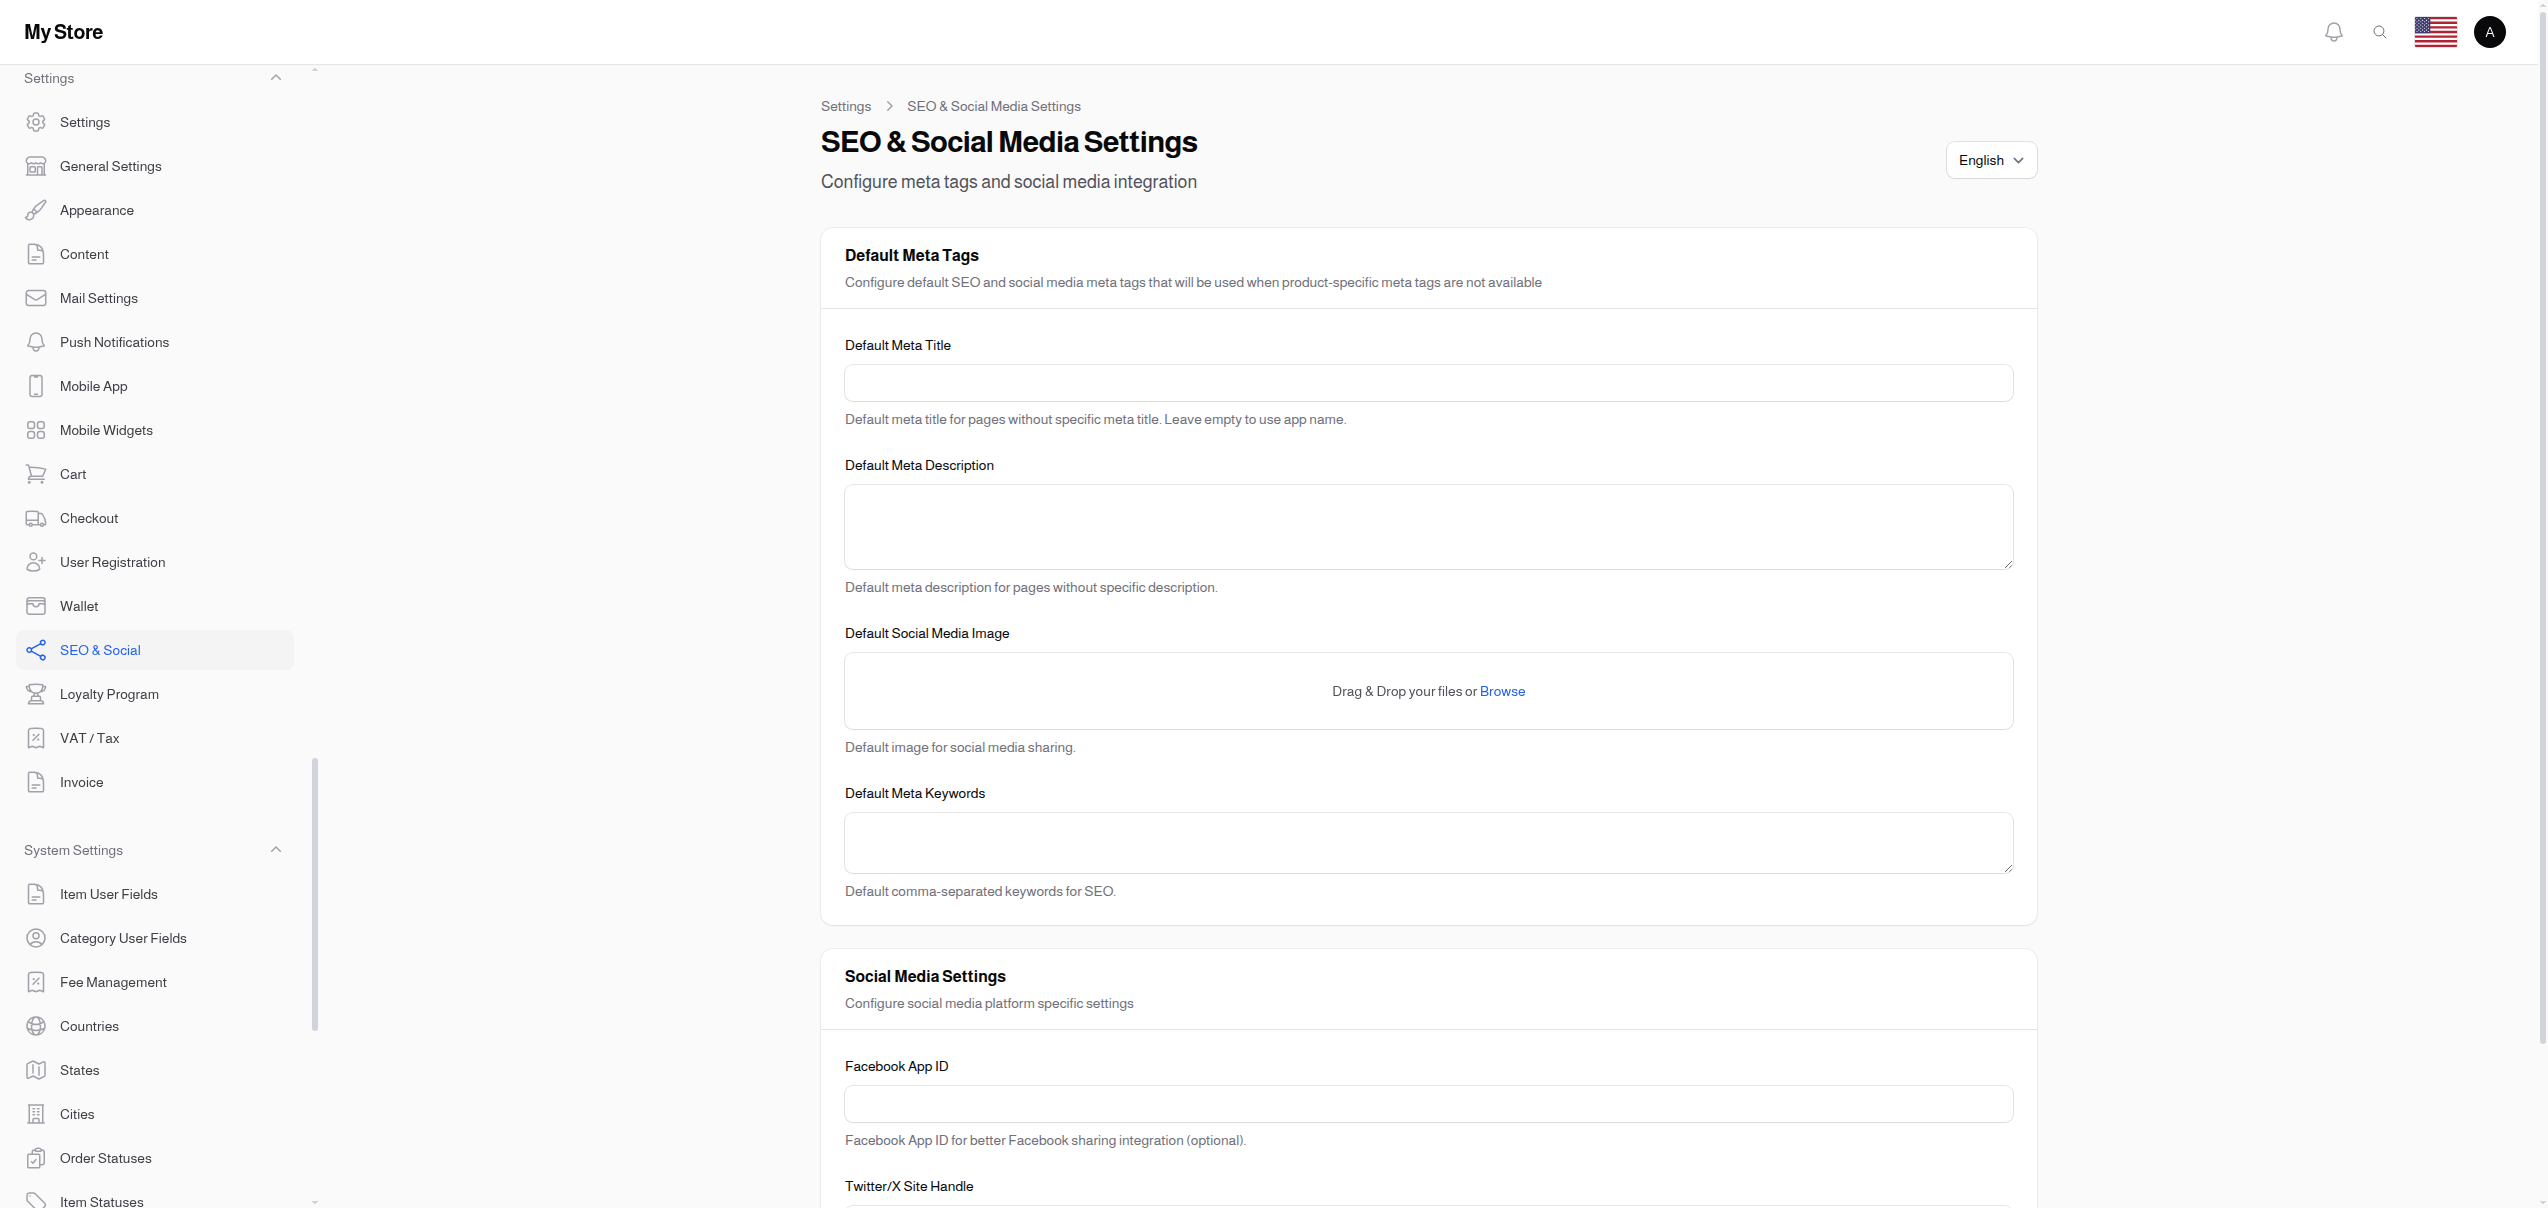This screenshot has height=1208, width=2548.
Task: Open Fee Management from the sidebar
Action: click(x=113, y=982)
